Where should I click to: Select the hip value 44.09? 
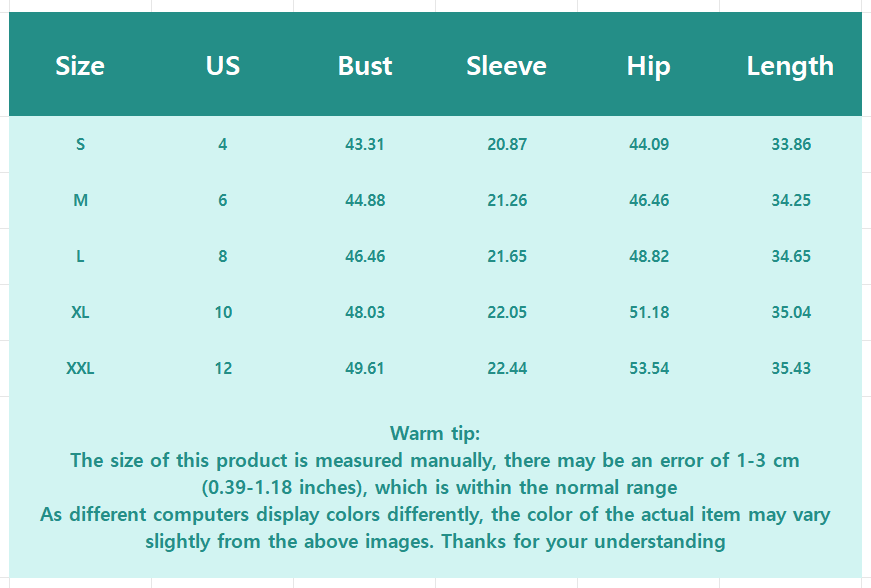(649, 144)
